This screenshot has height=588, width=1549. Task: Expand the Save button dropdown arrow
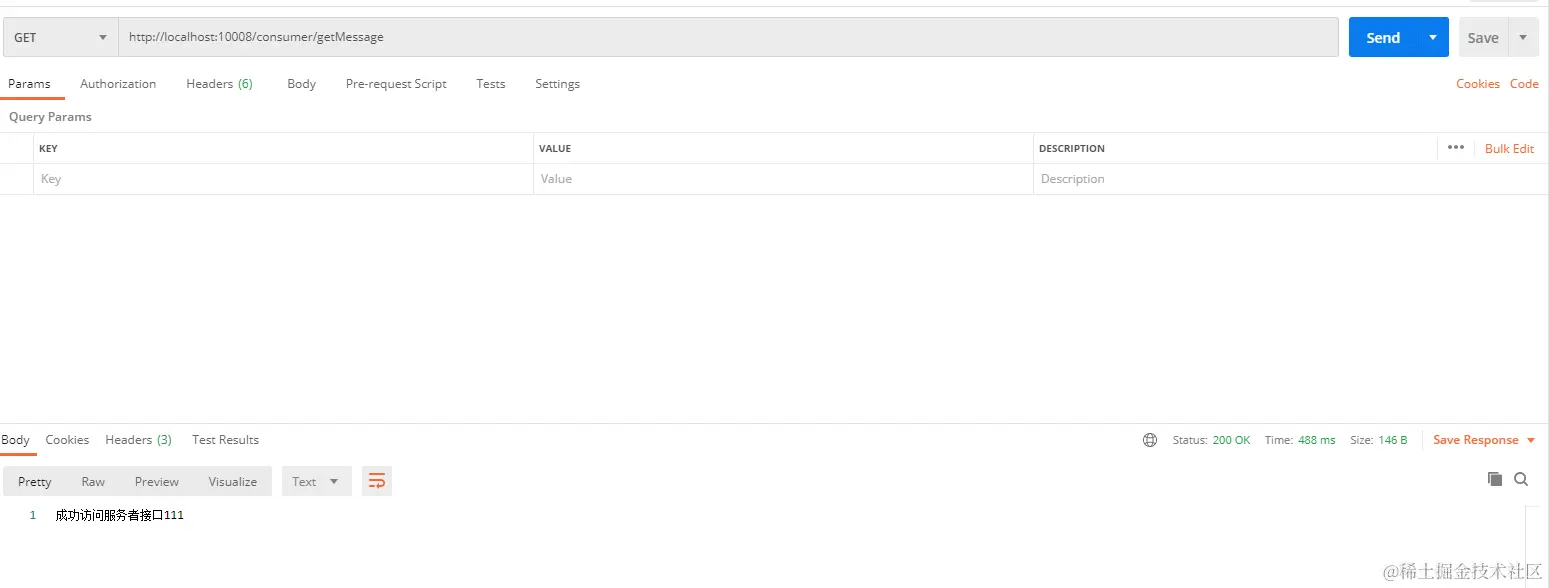point(1523,37)
